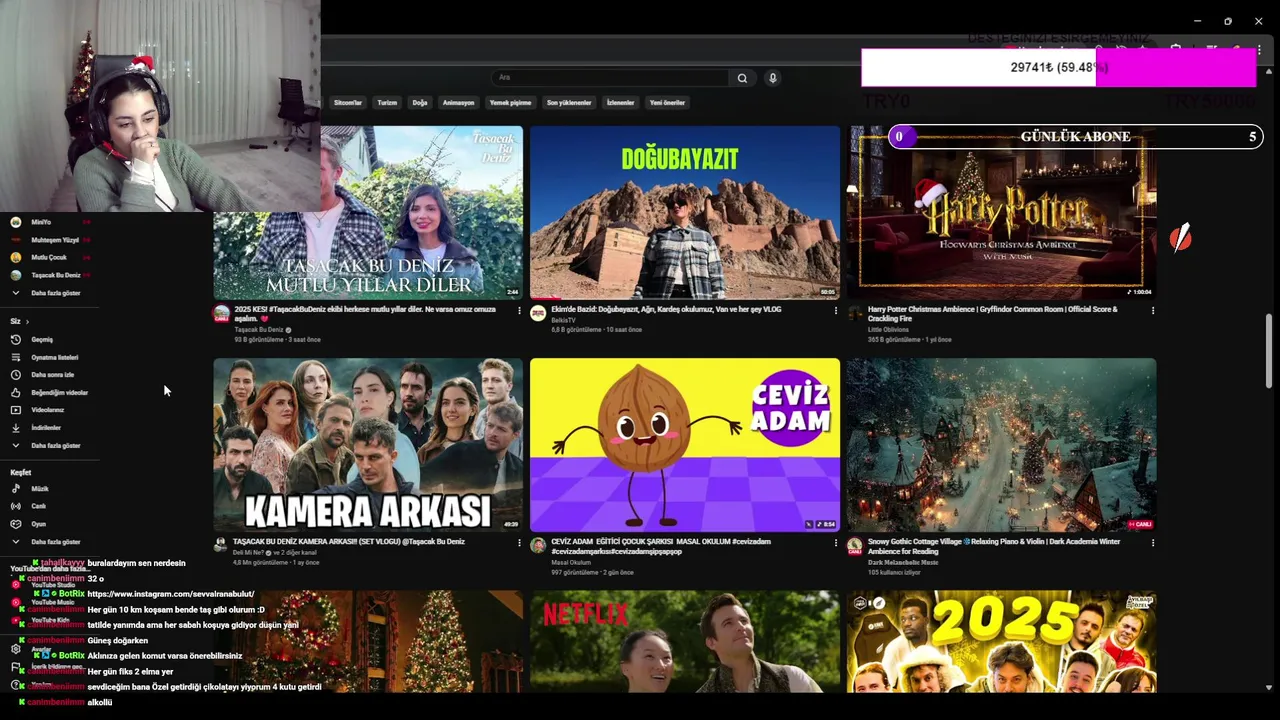Open Oynatma listeleri playlists icon
The width and height of the screenshot is (1280, 720).
point(16,357)
